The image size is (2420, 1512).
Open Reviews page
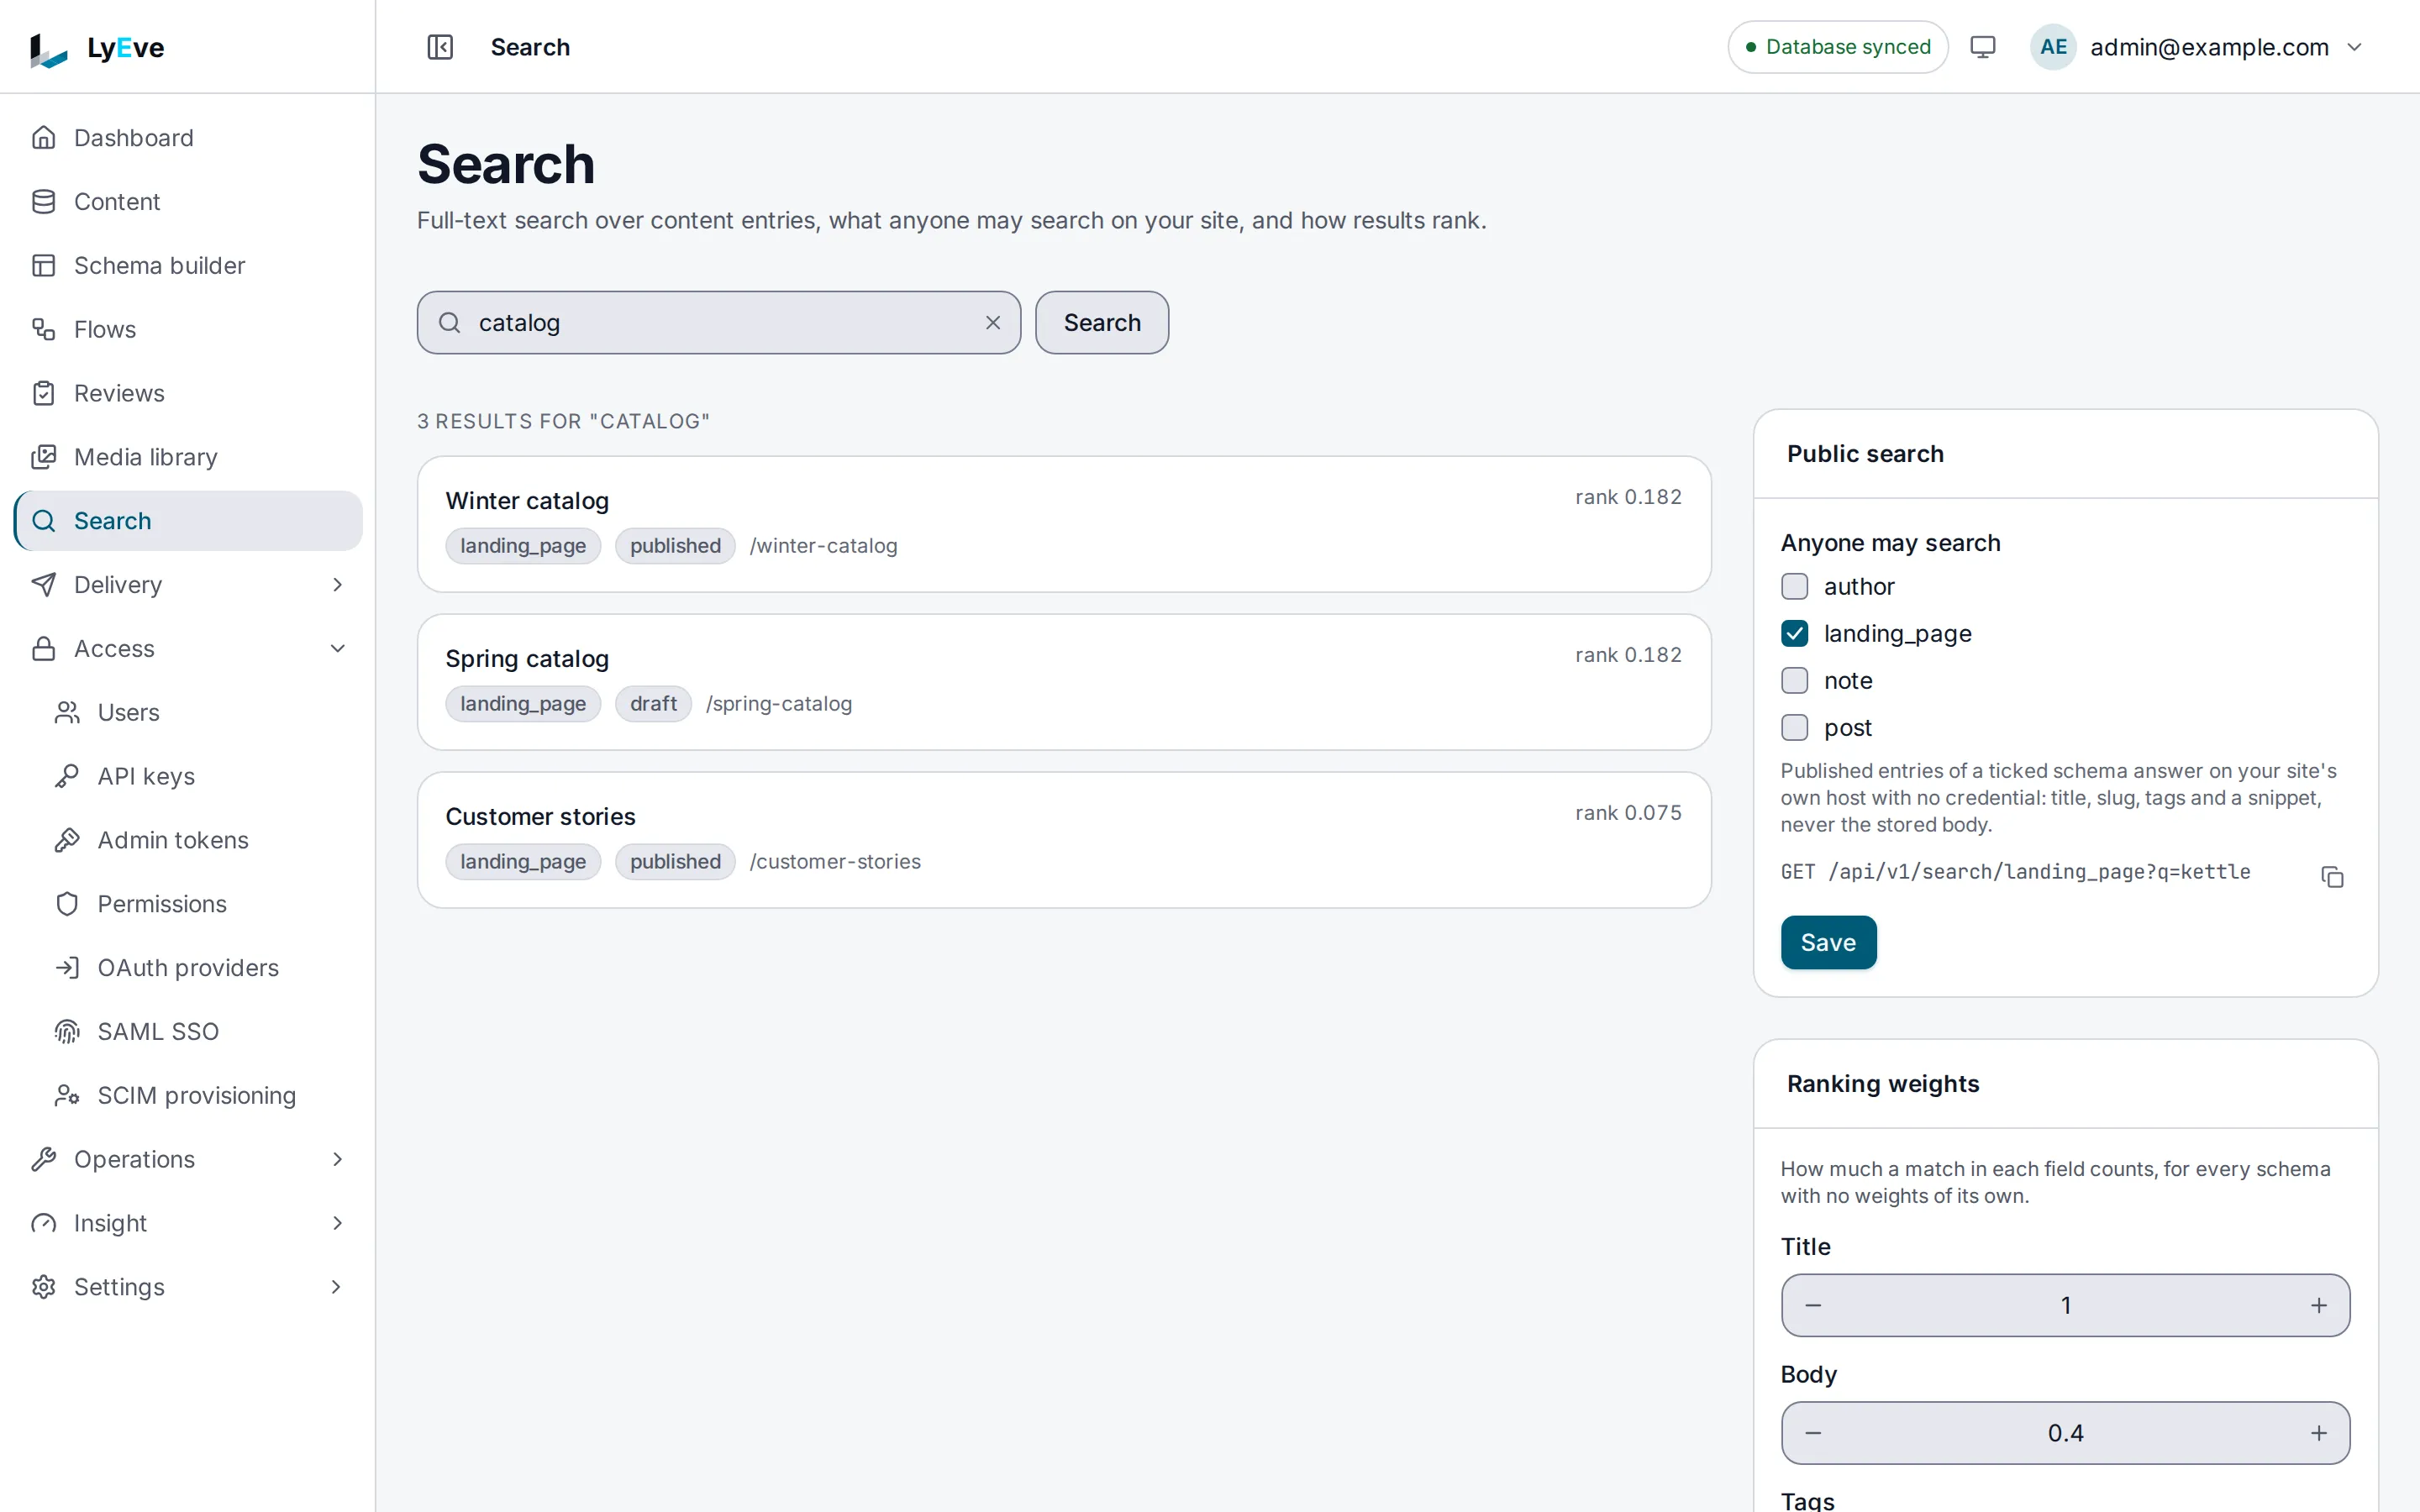(188, 393)
